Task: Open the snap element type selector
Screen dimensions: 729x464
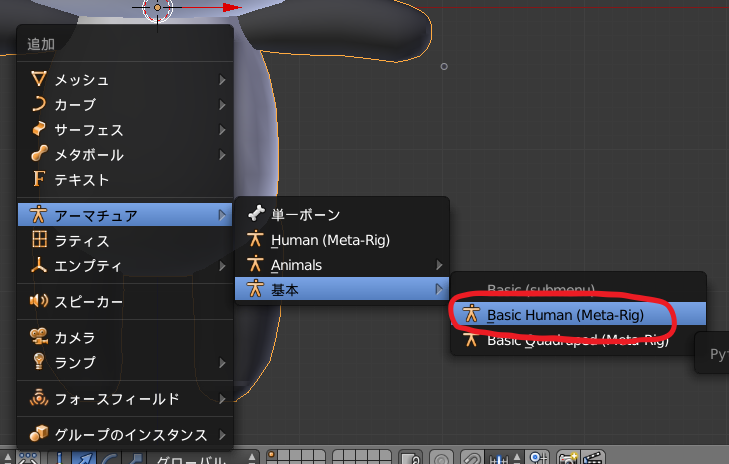Action: 503,458
